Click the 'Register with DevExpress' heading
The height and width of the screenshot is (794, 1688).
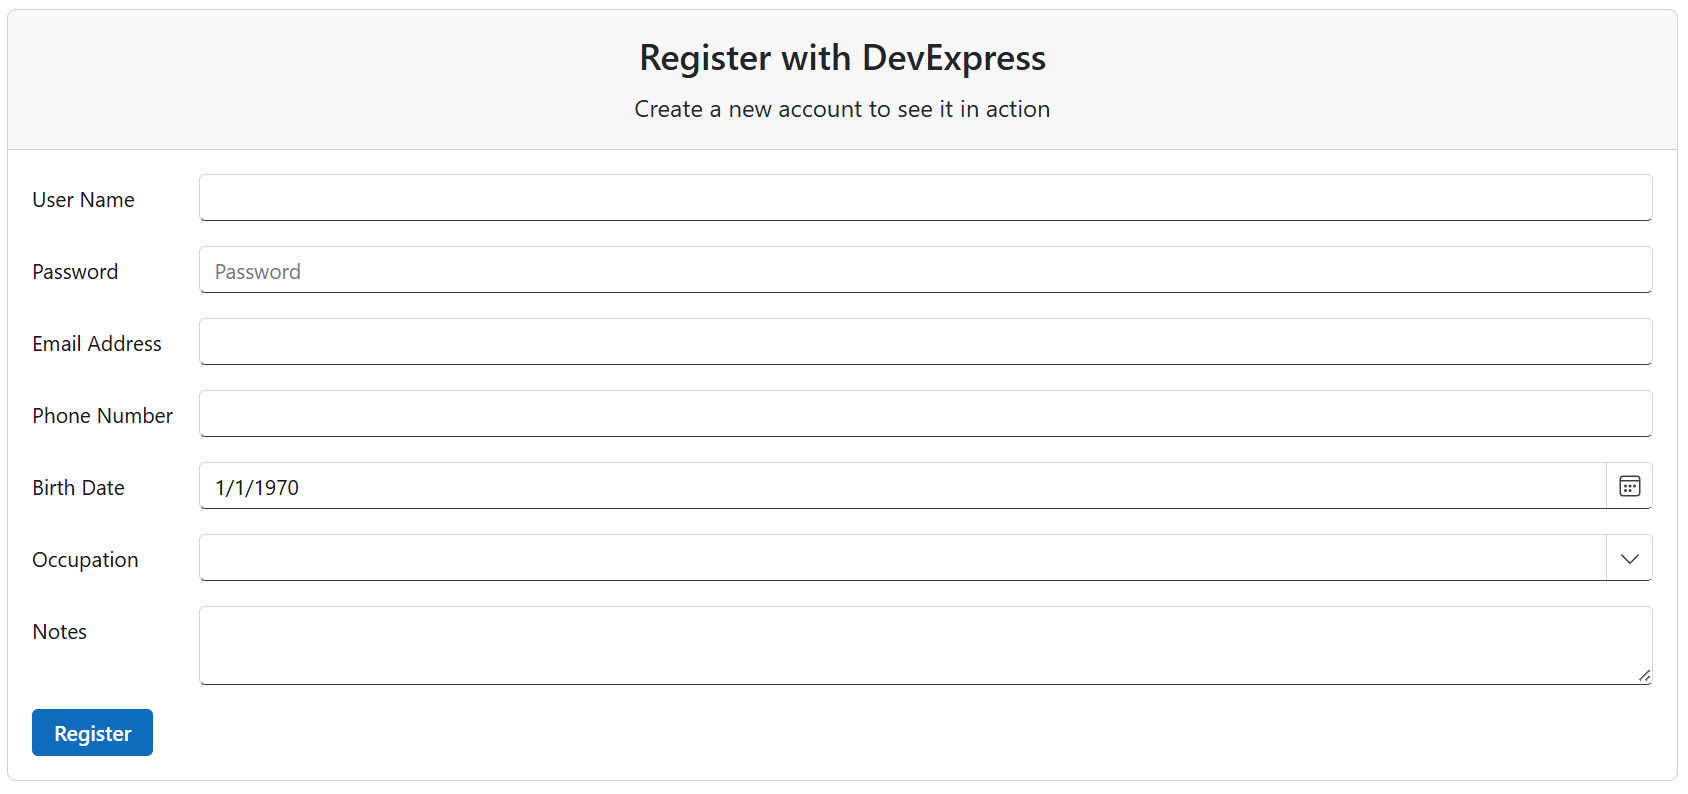click(x=843, y=58)
